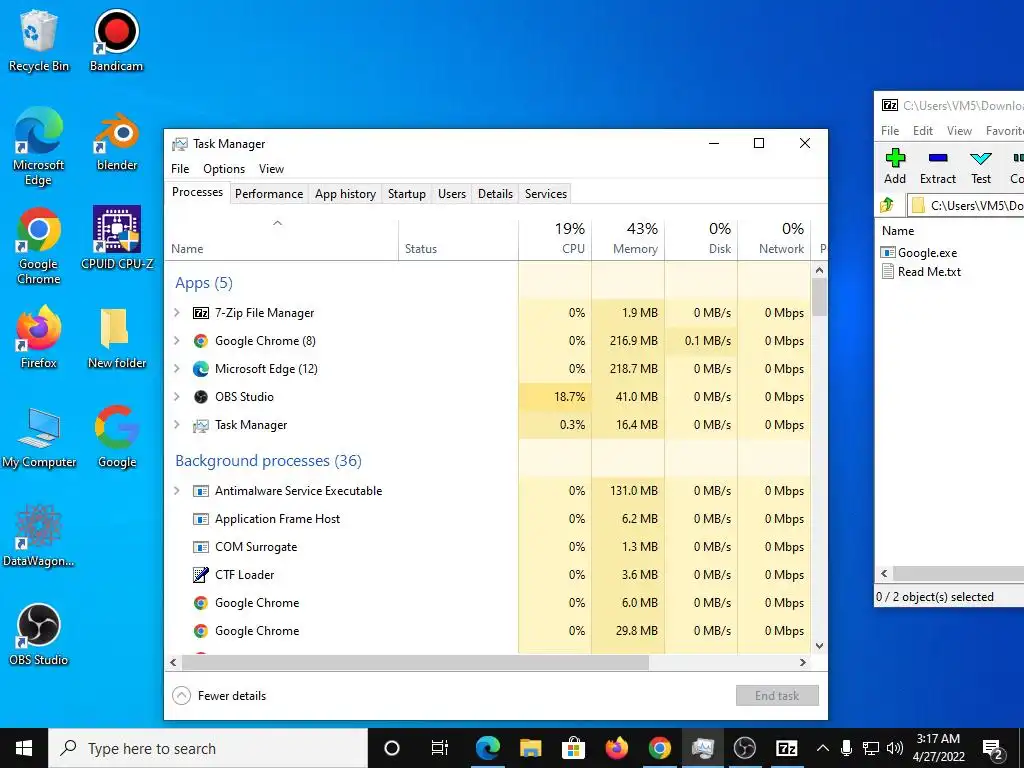The width and height of the screenshot is (1024, 768).
Task: Switch to the Startup tab
Action: (406, 194)
